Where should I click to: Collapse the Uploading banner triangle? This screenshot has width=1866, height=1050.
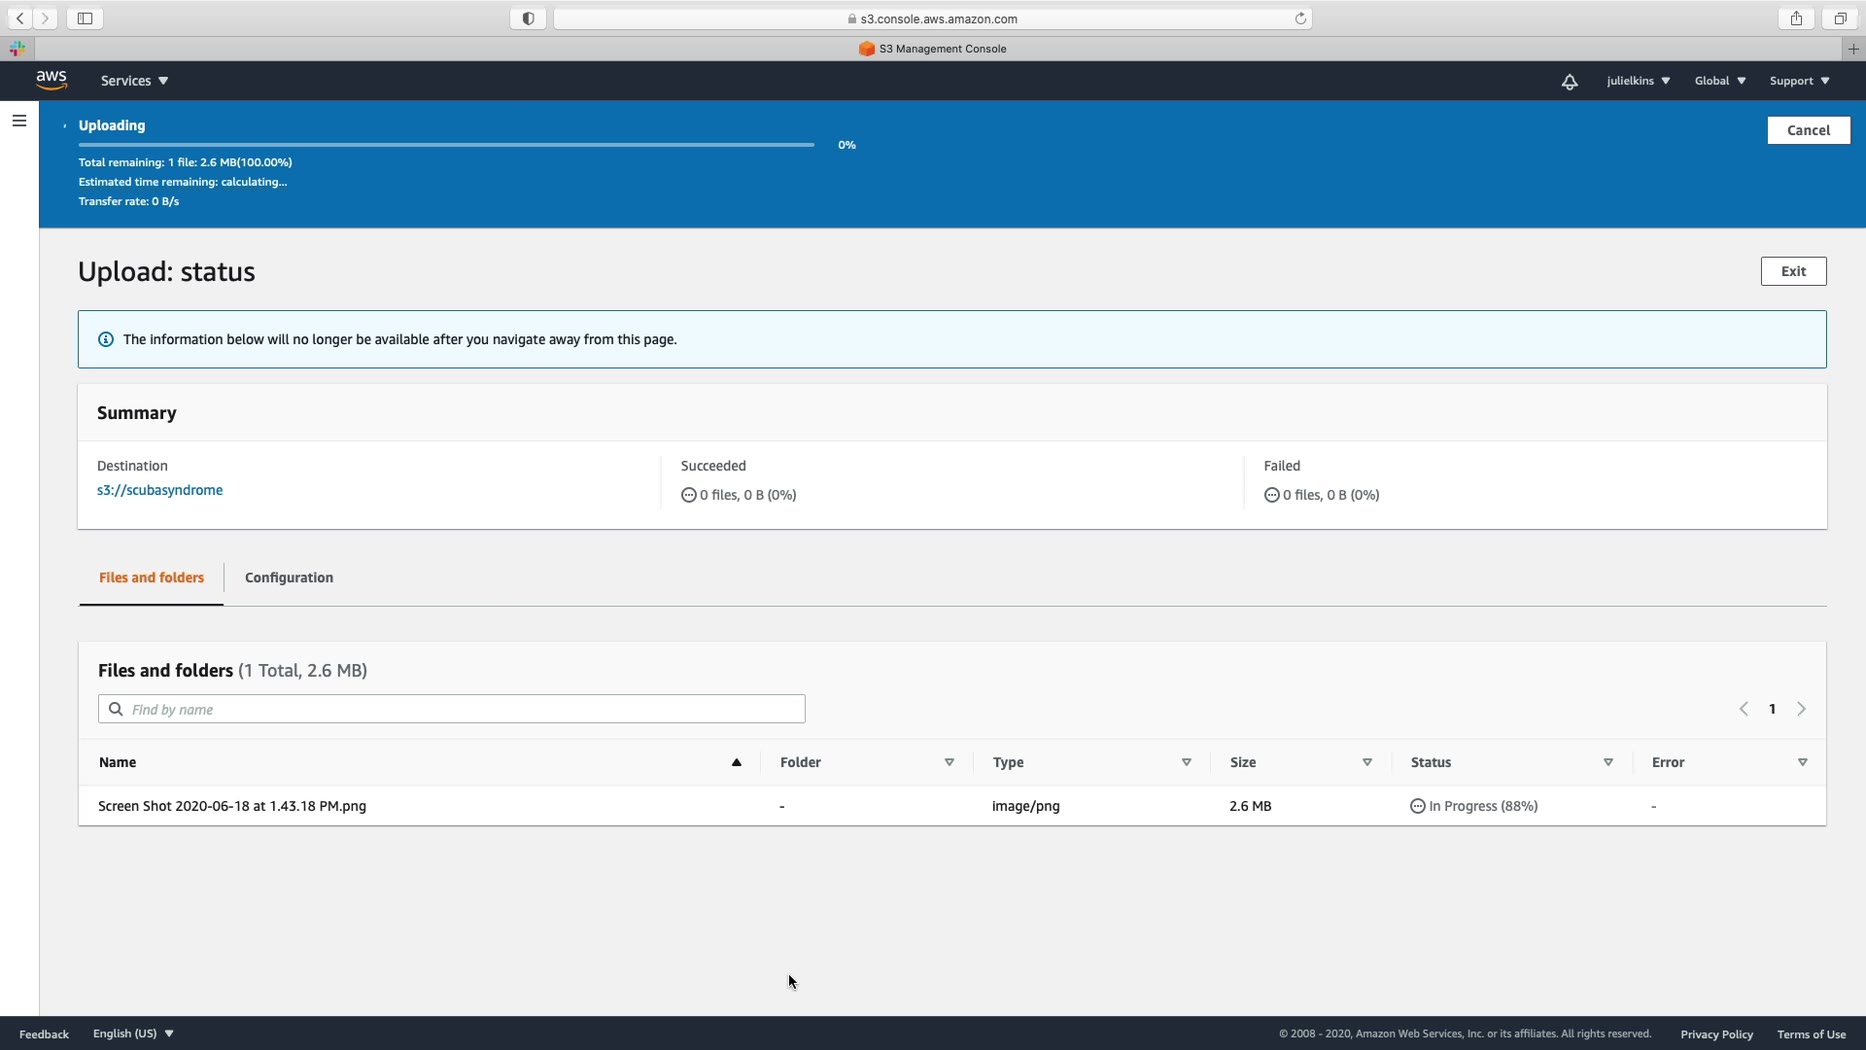[x=65, y=126]
